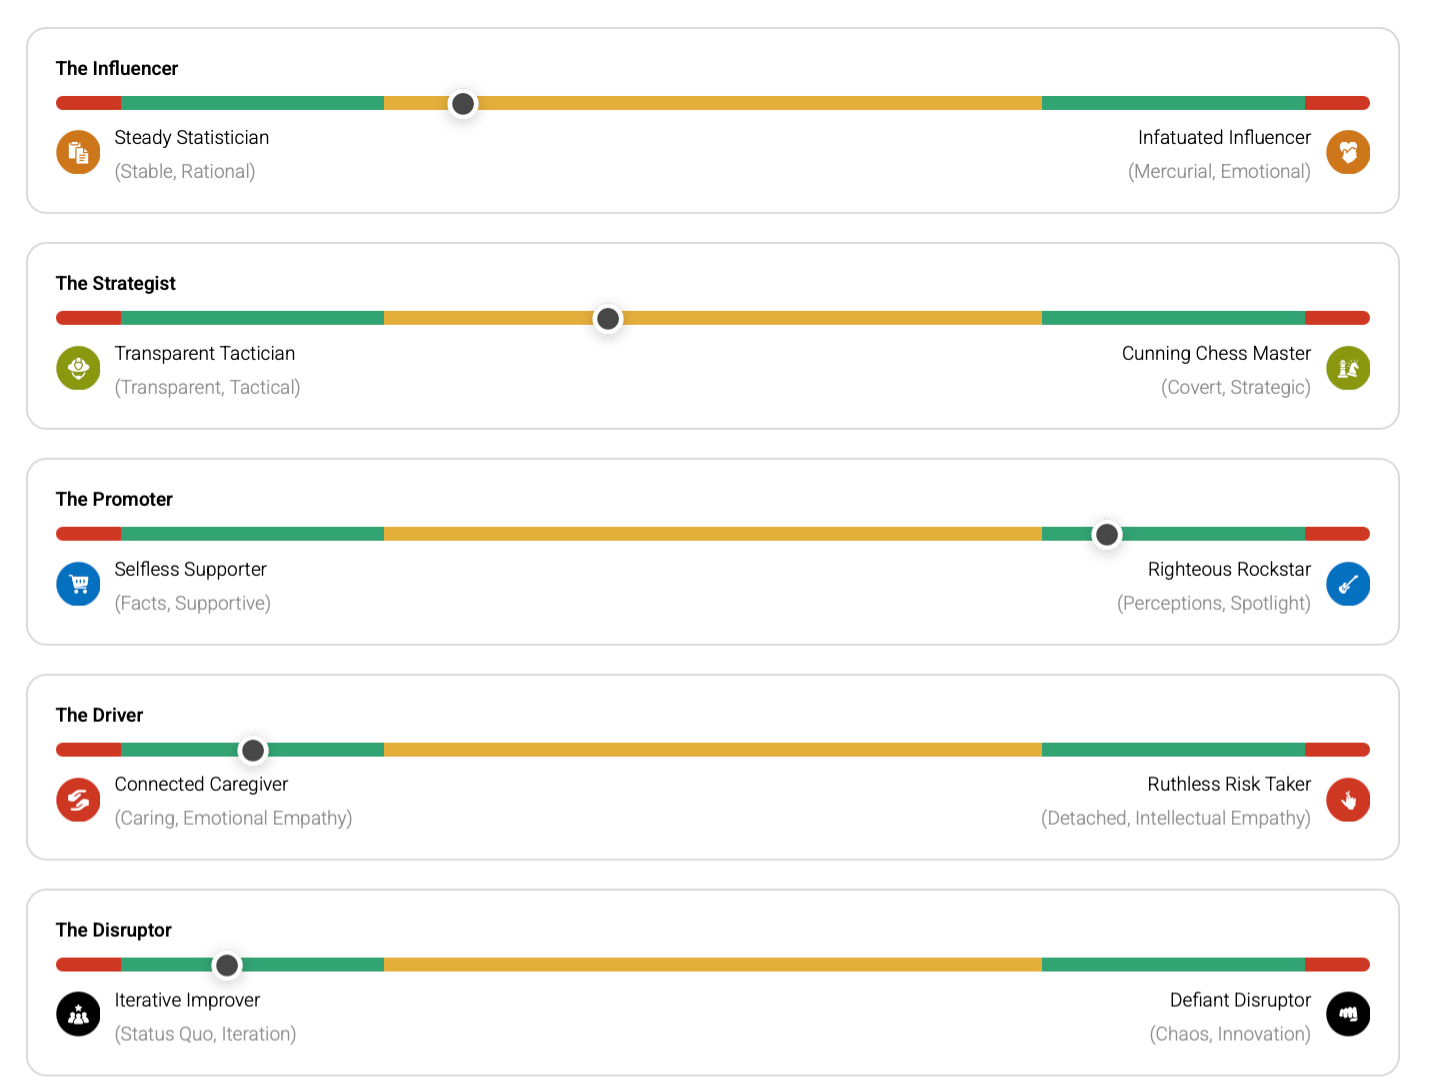The width and height of the screenshot is (1430, 1091).
Task: Click the Righteous Rockstar guitar icon
Action: pyautogui.click(x=1348, y=584)
